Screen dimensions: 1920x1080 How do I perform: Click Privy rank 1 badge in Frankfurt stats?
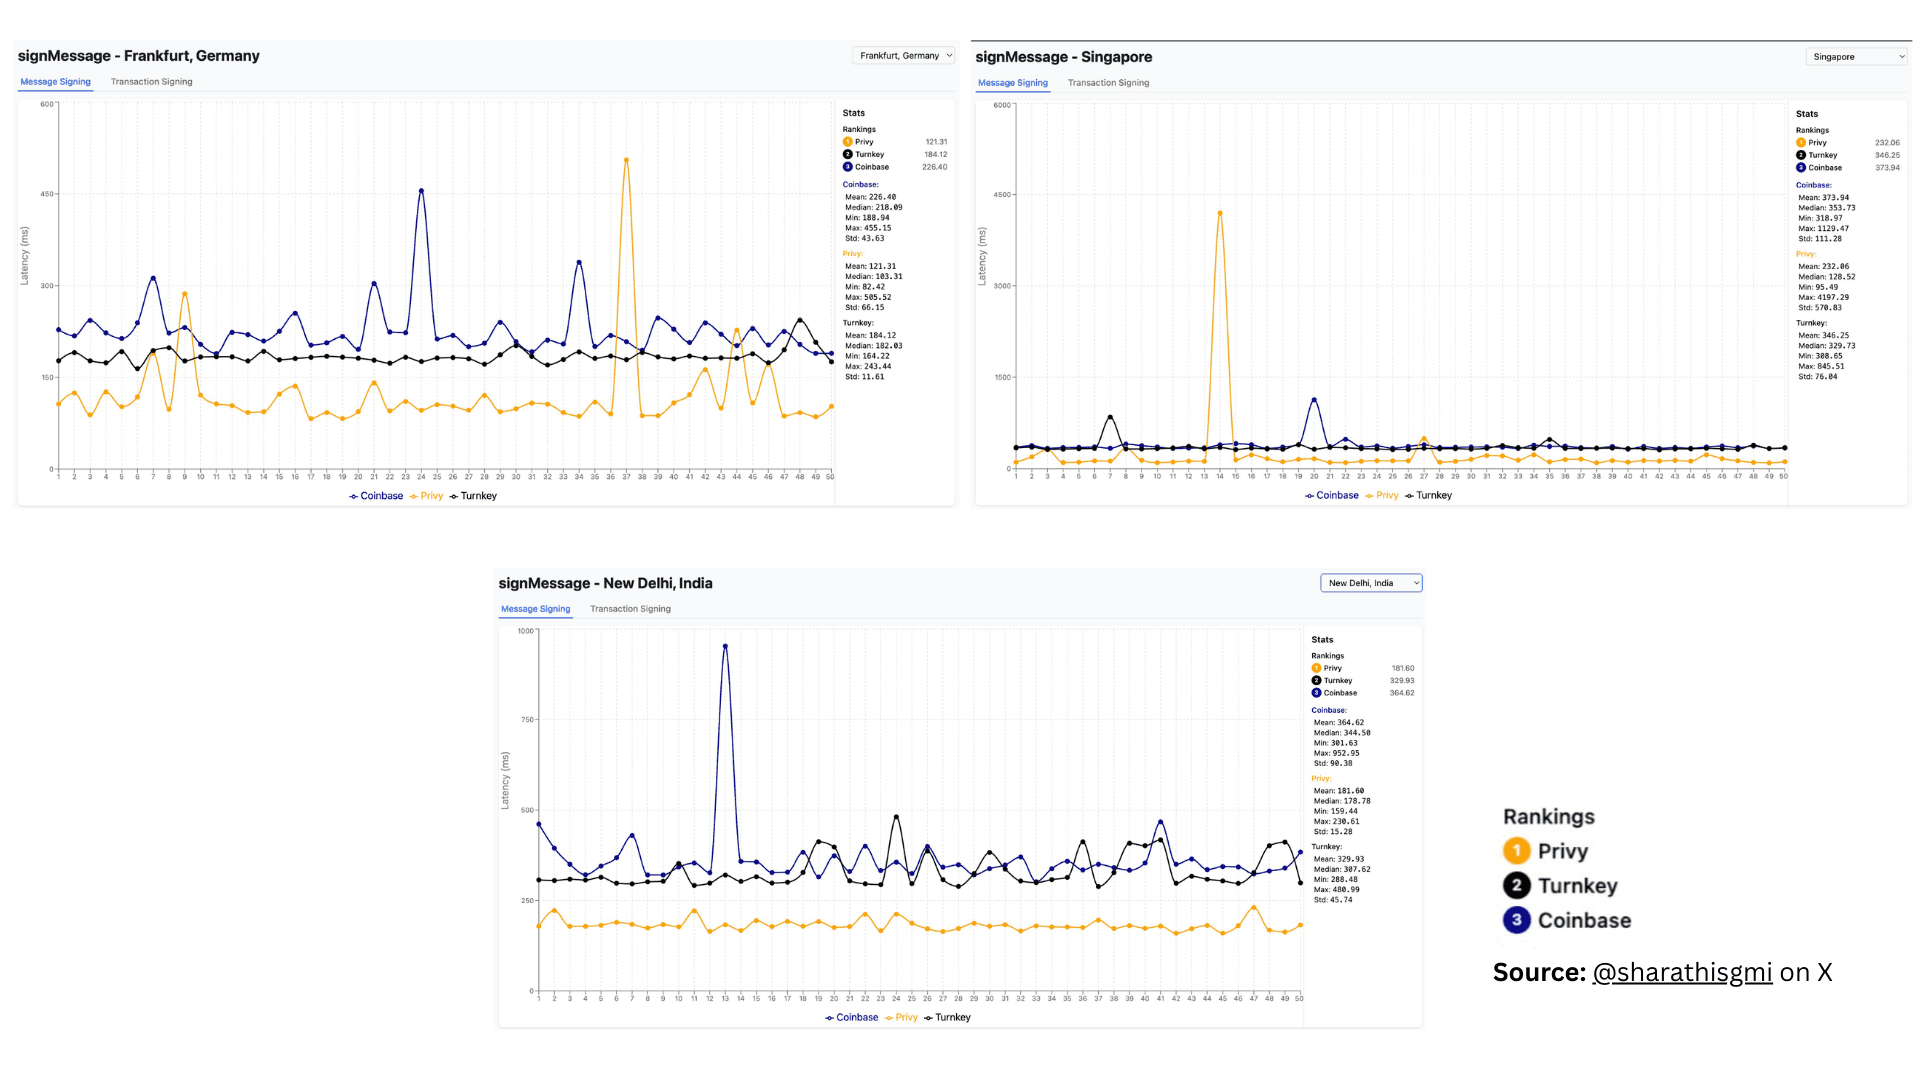(x=848, y=142)
